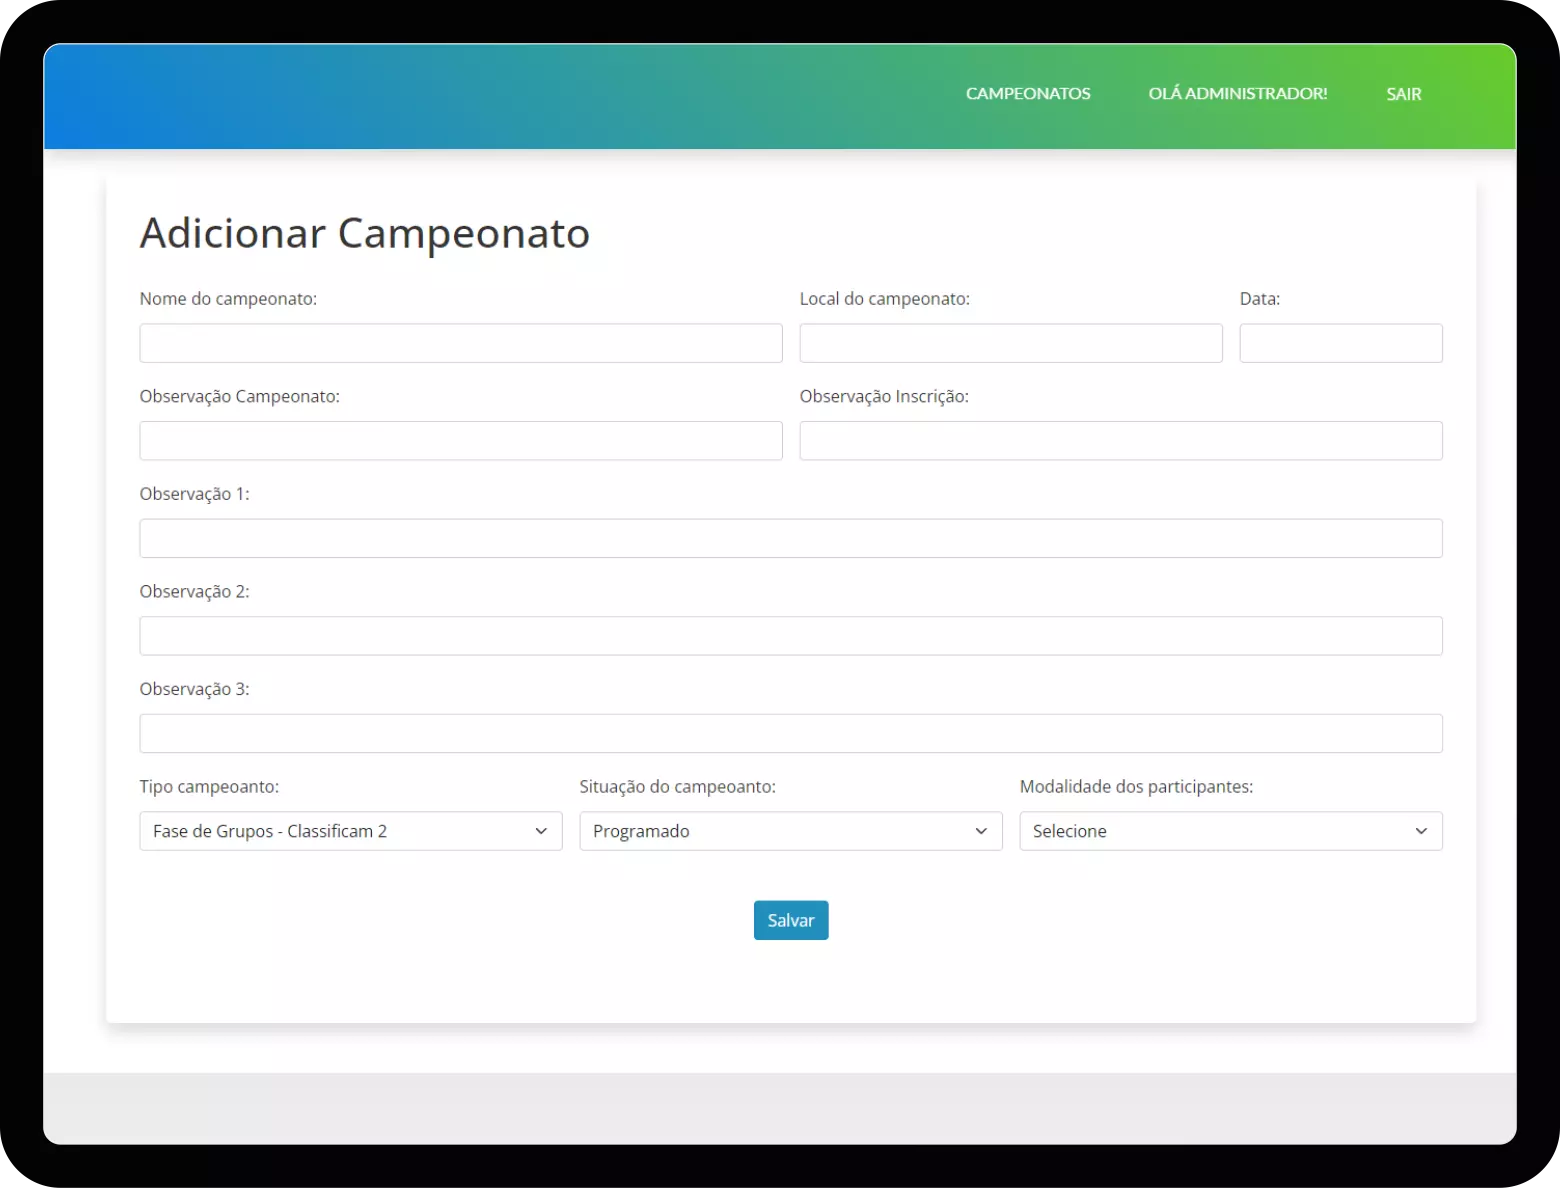The width and height of the screenshot is (1560, 1194).
Task: Open the CAMPEONATOS menu item
Action: point(1027,94)
